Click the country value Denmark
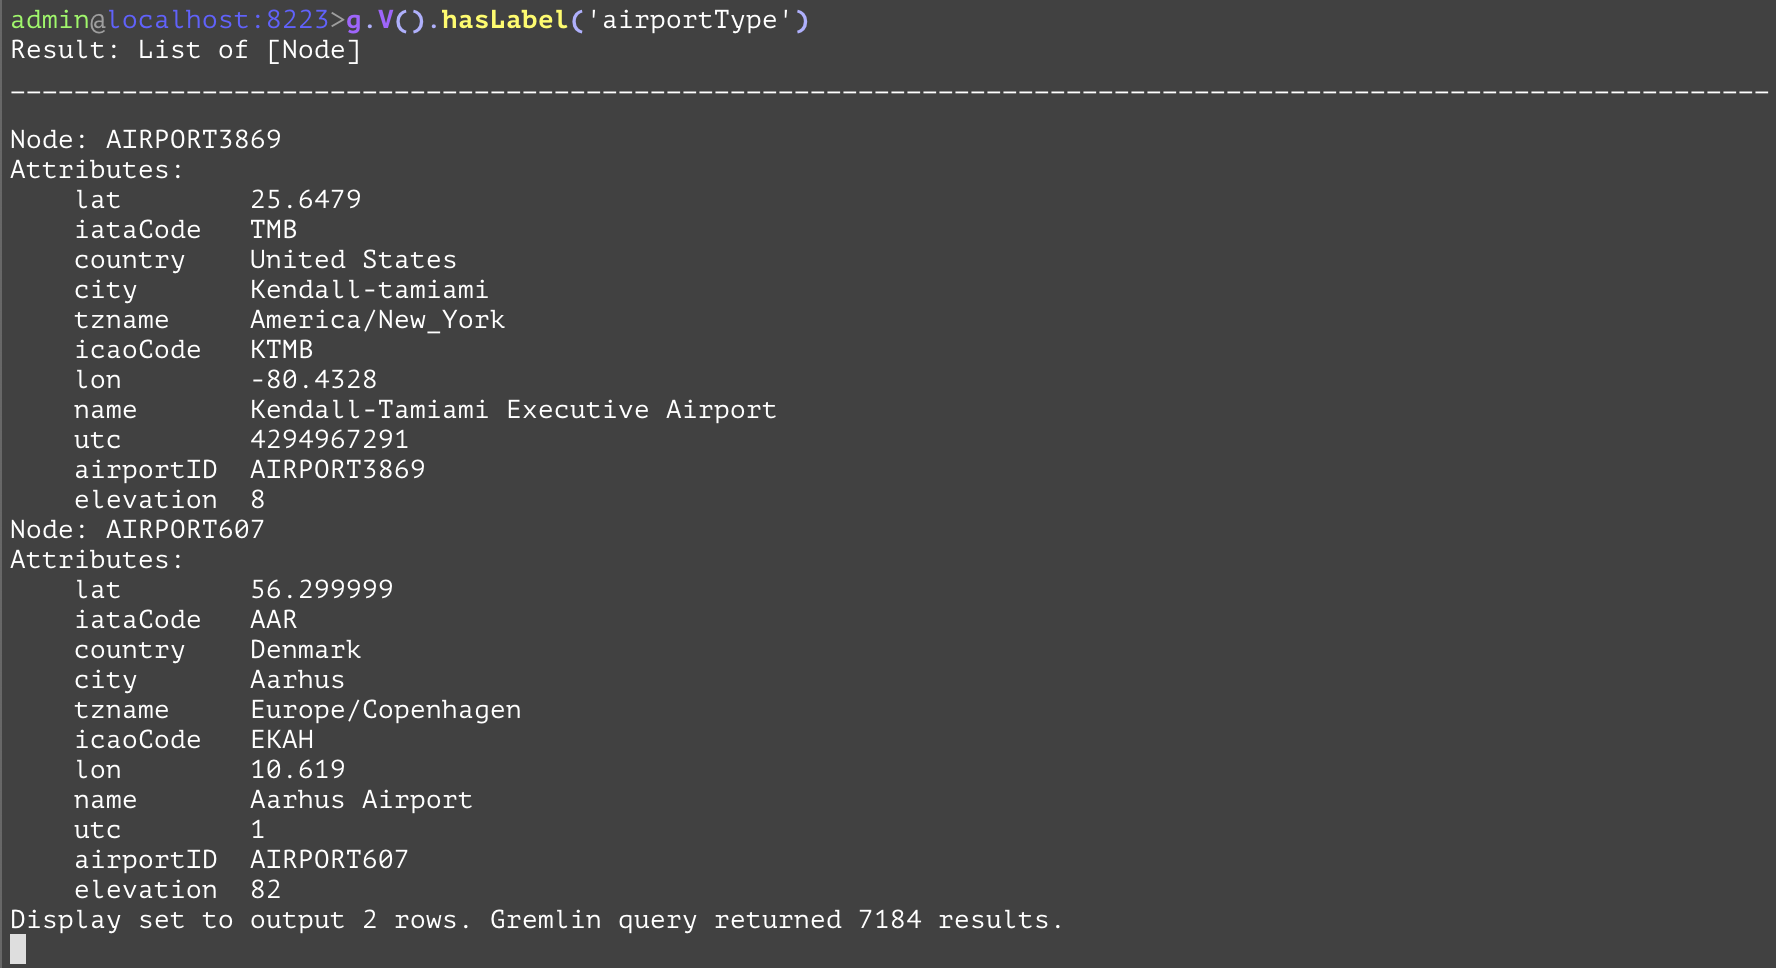Viewport: 1776px width, 968px height. [x=305, y=649]
